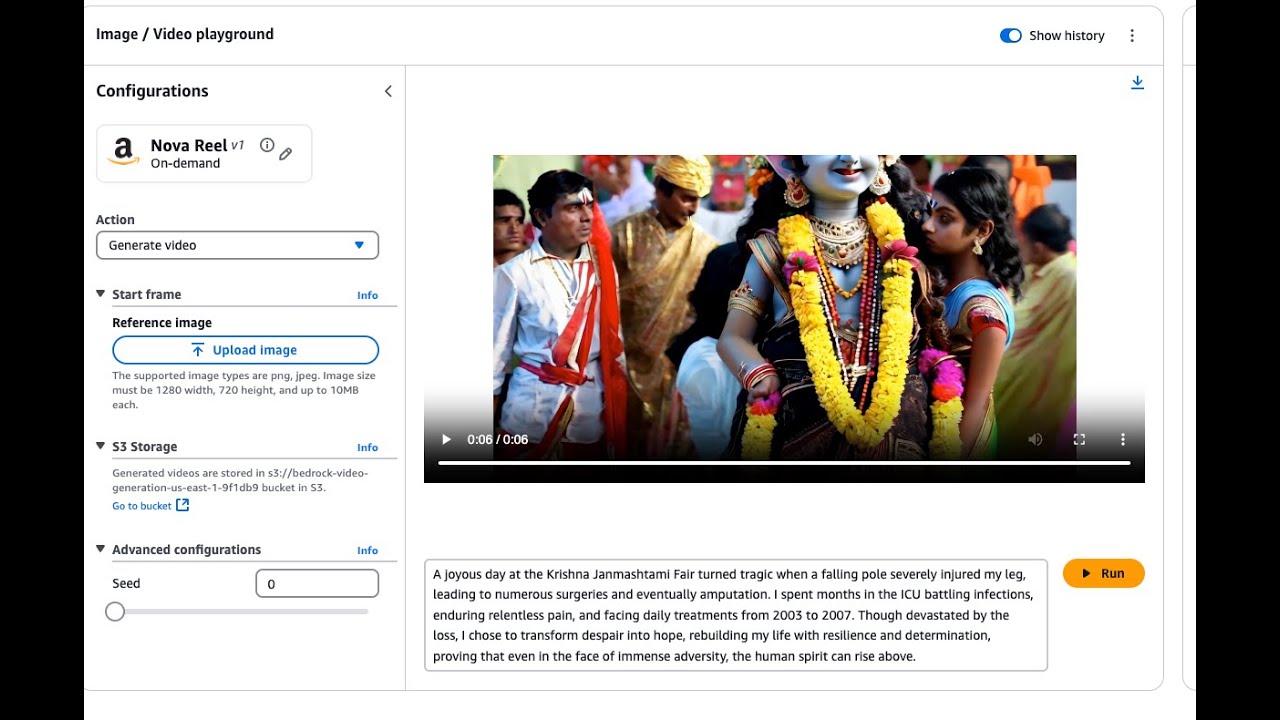Collapse the Configurations panel arrow
The width and height of the screenshot is (1280, 720).
(388, 91)
